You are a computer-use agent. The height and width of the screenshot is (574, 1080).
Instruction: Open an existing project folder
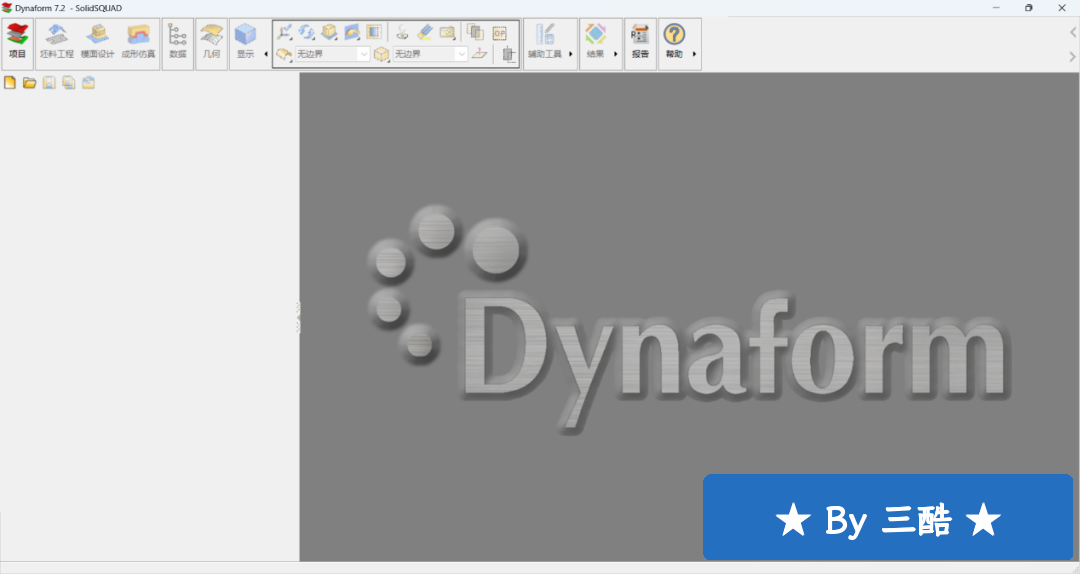click(29, 83)
